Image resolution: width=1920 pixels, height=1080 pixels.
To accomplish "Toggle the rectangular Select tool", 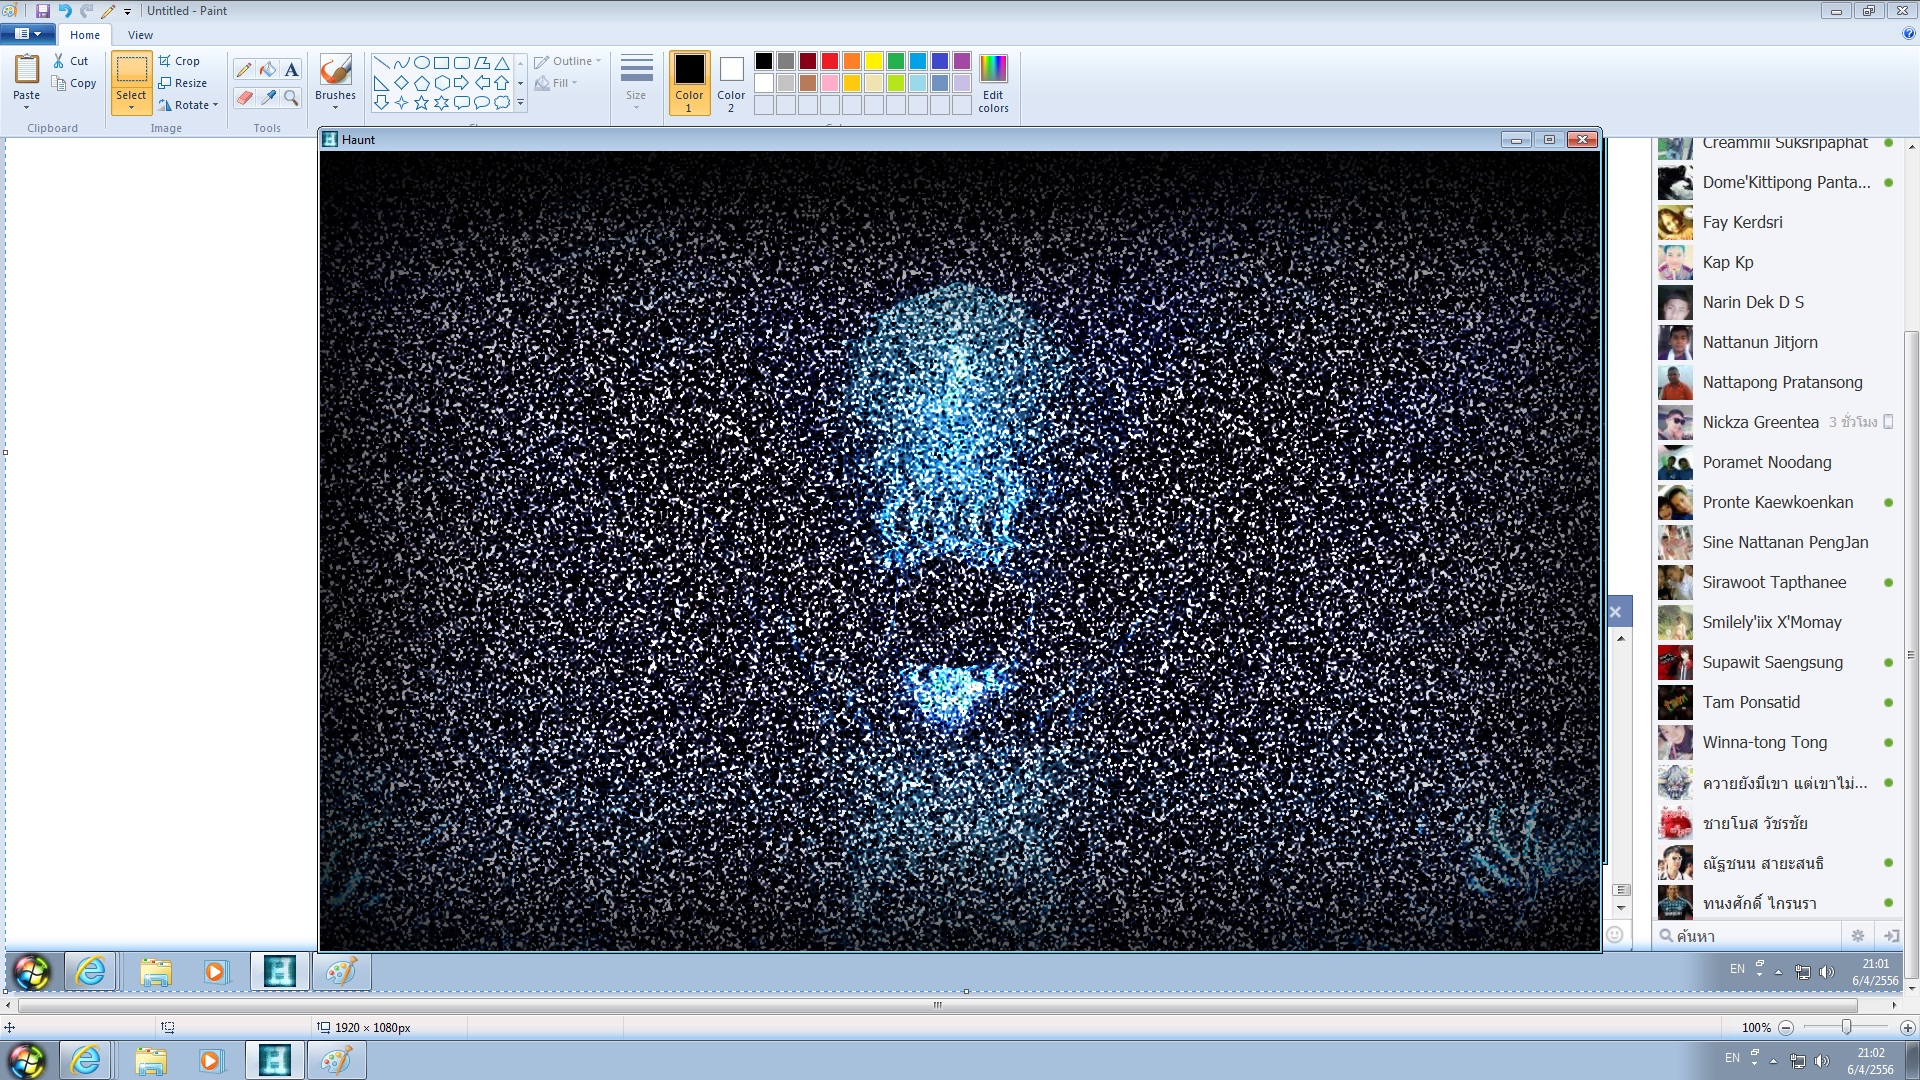I will point(131,70).
